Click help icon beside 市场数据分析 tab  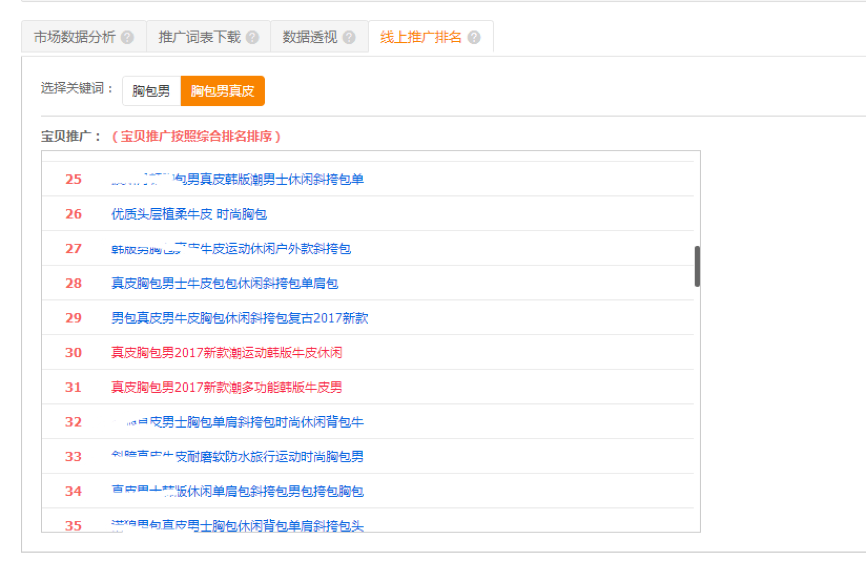point(127,38)
